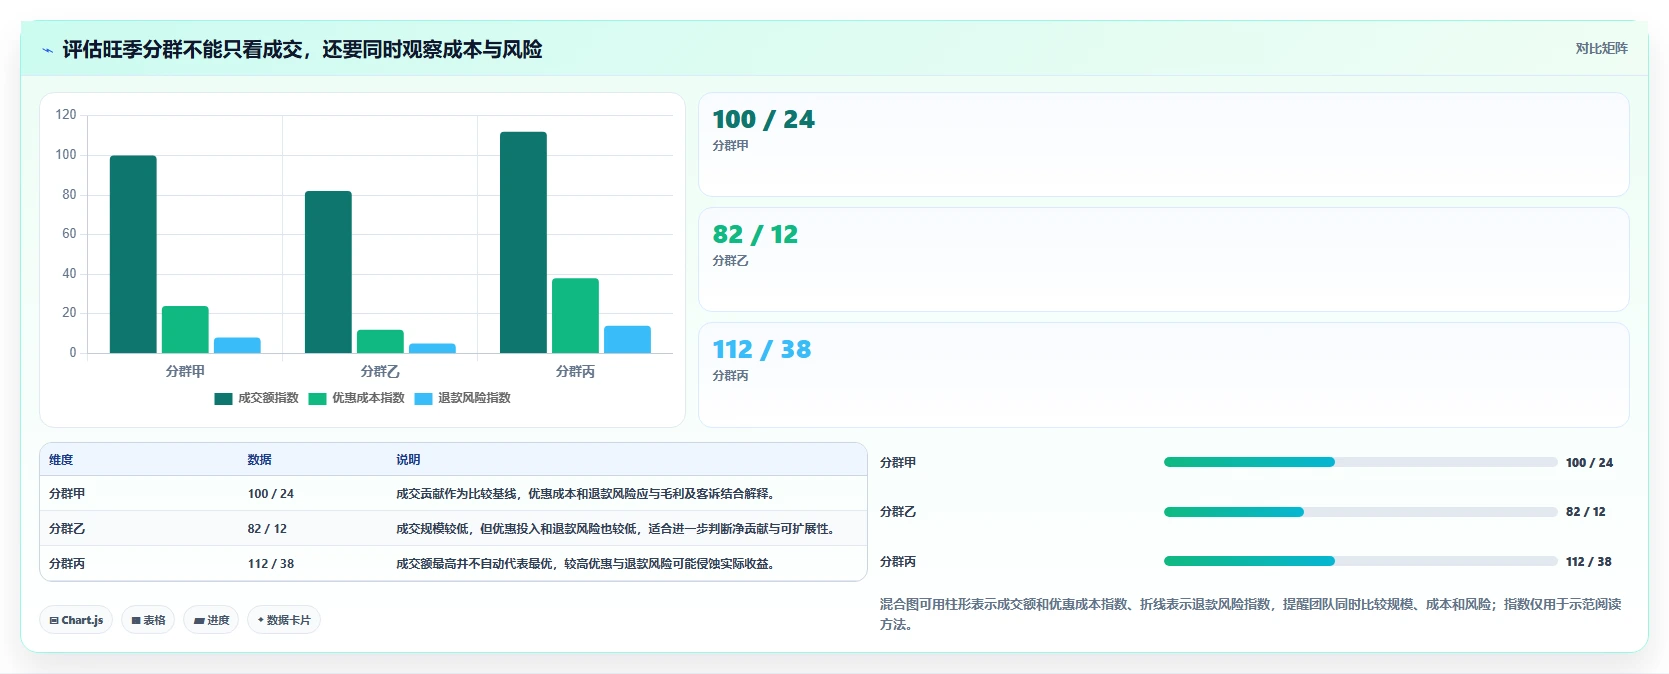This screenshot has height=674, width=1669.
Task: Click the 表格 tag chip
Action: coord(148,620)
